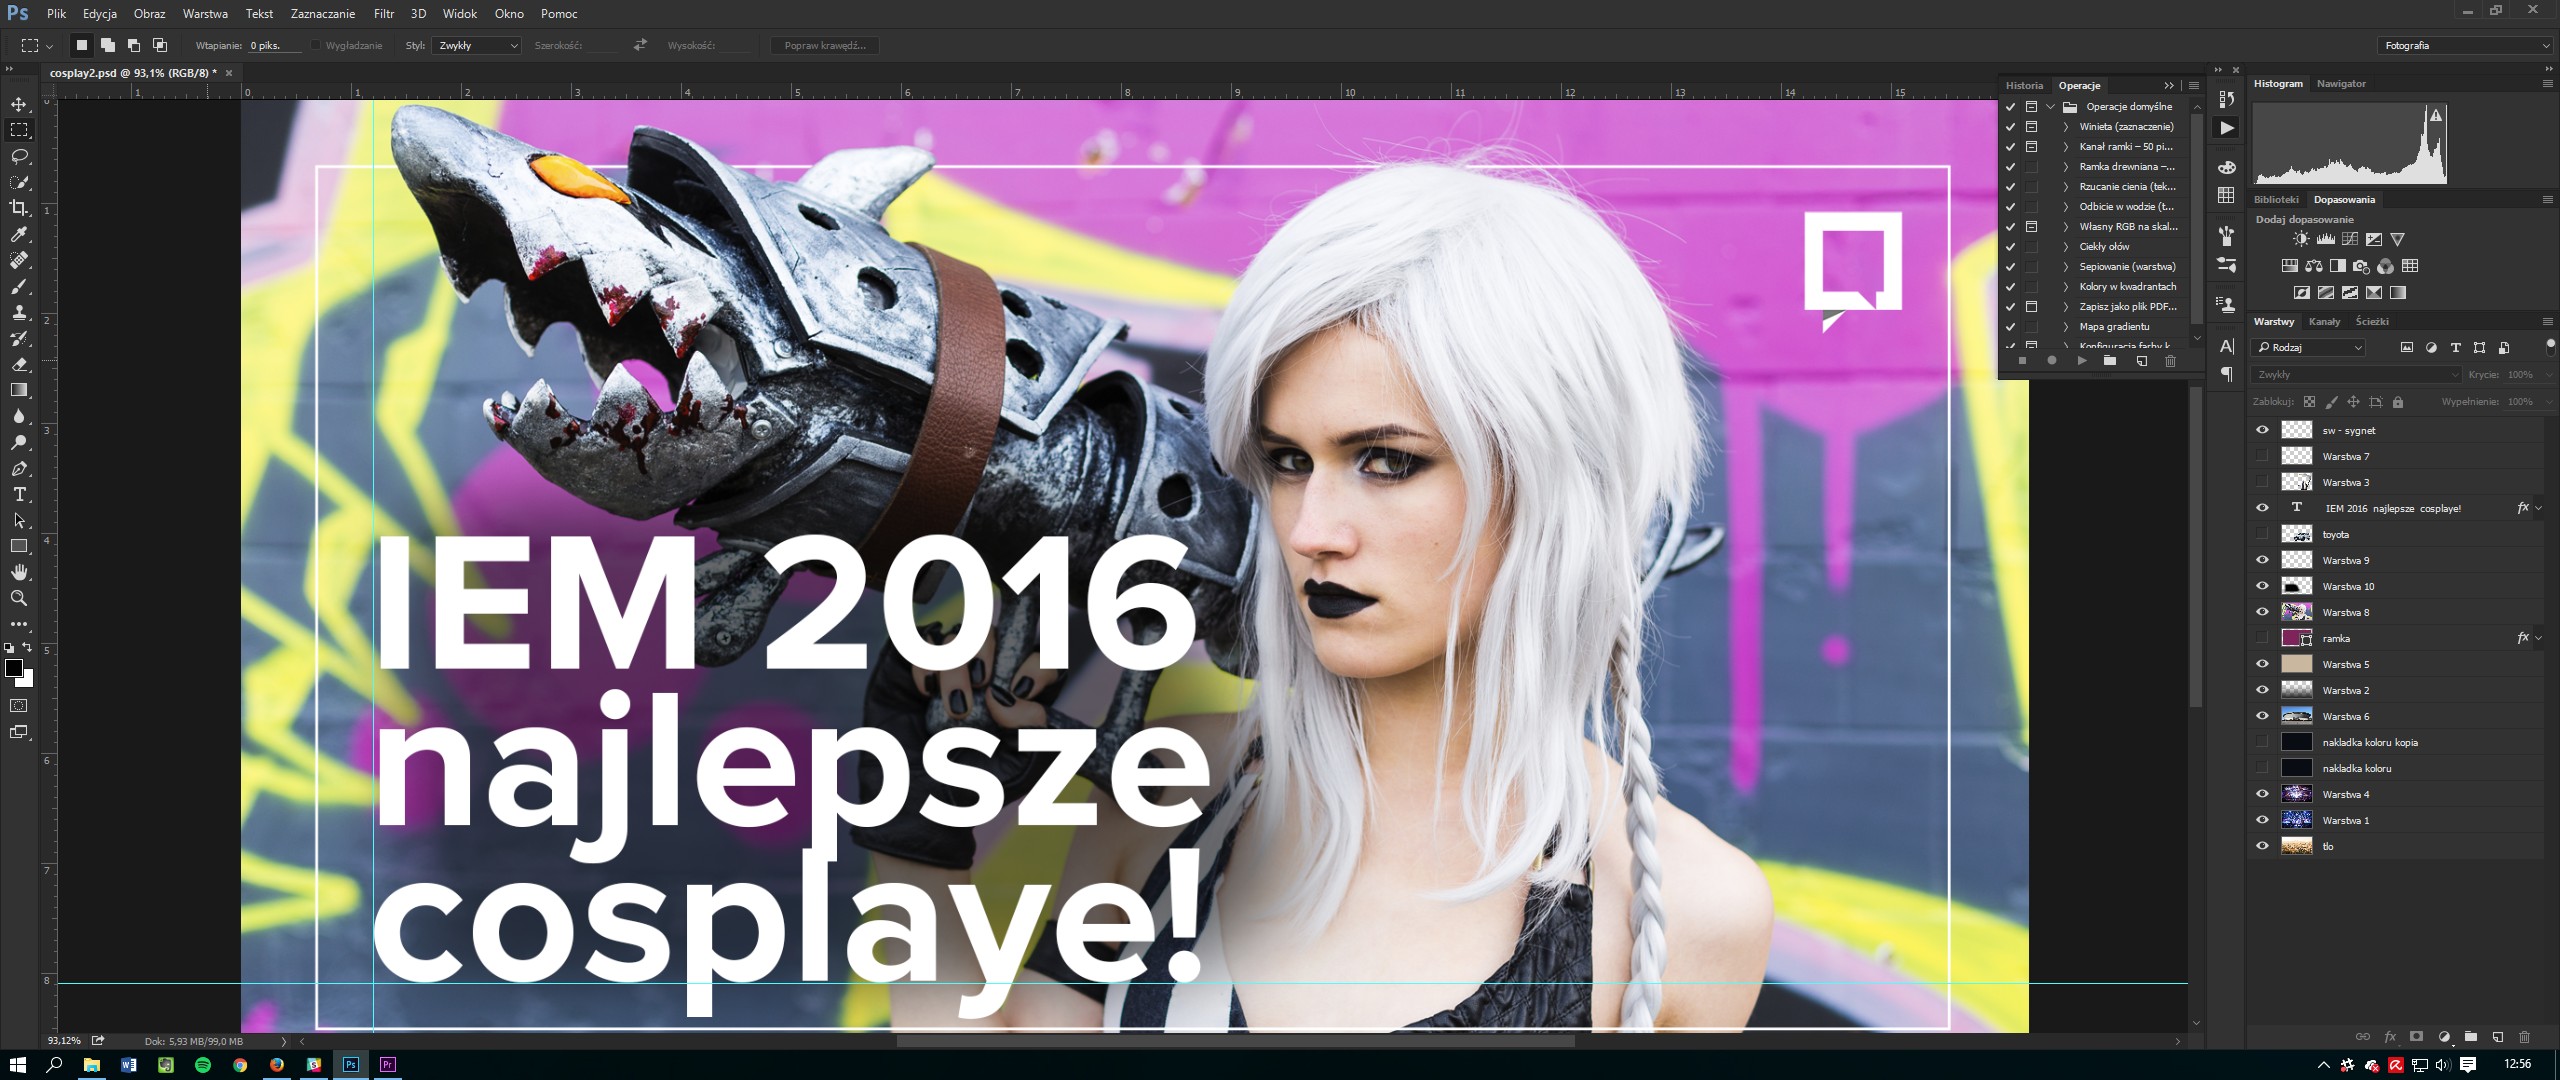Viewport: 2560px width, 1080px height.
Task: Swap the height and width icon
Action: (640, 45)
